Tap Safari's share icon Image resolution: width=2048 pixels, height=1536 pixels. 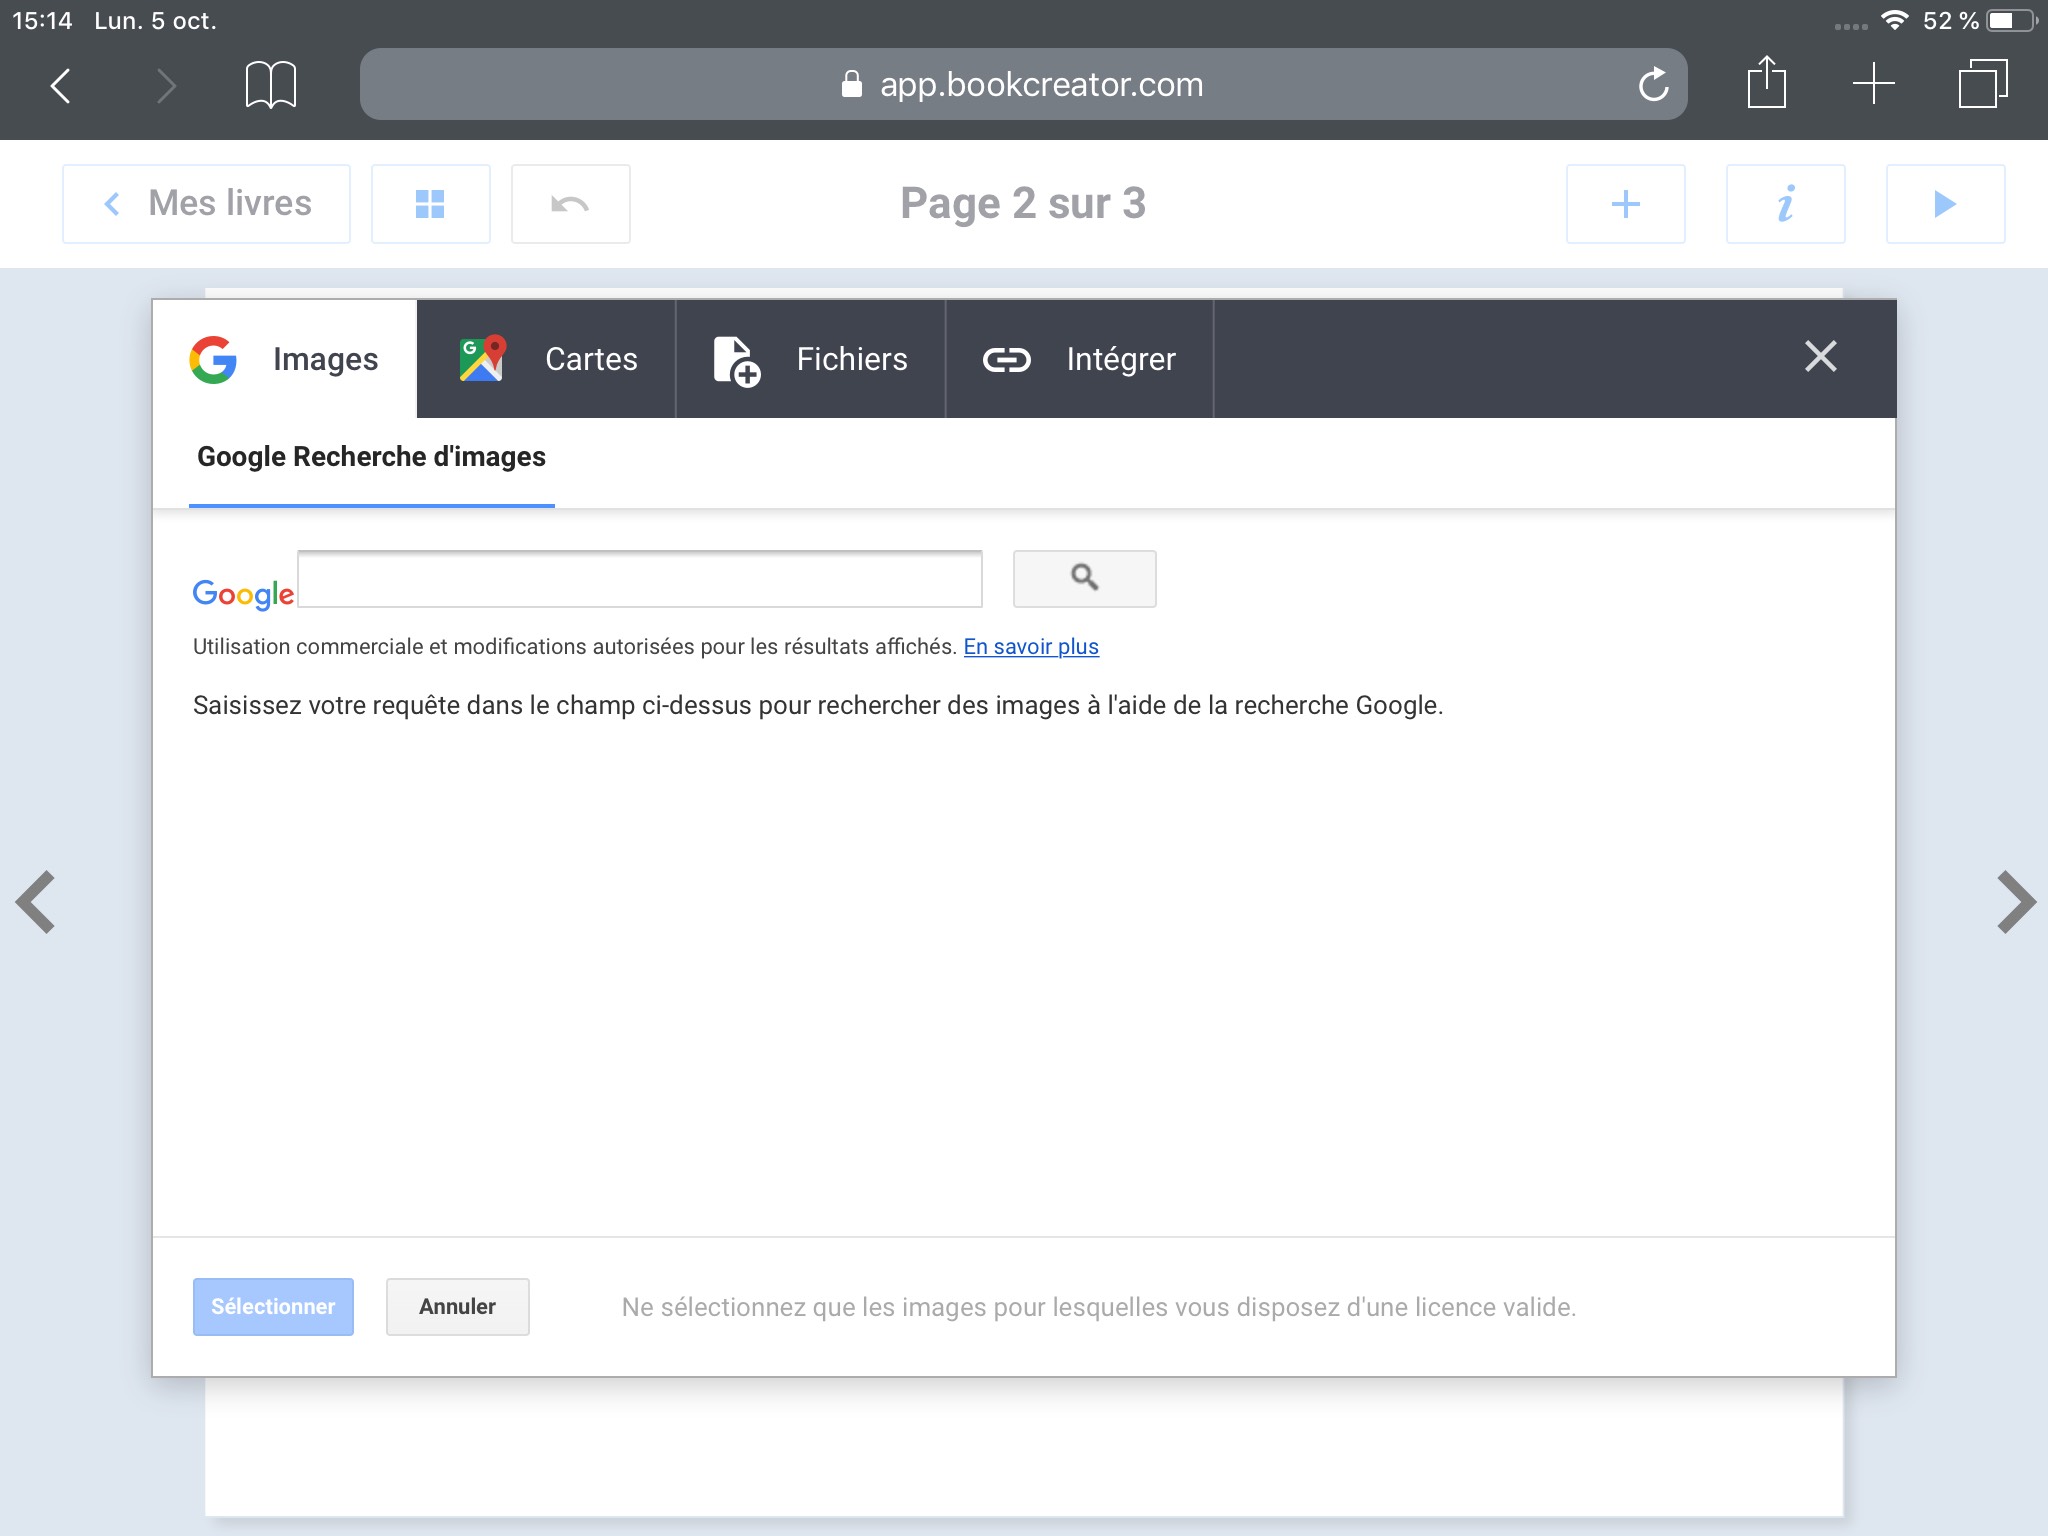(1766, 83)
